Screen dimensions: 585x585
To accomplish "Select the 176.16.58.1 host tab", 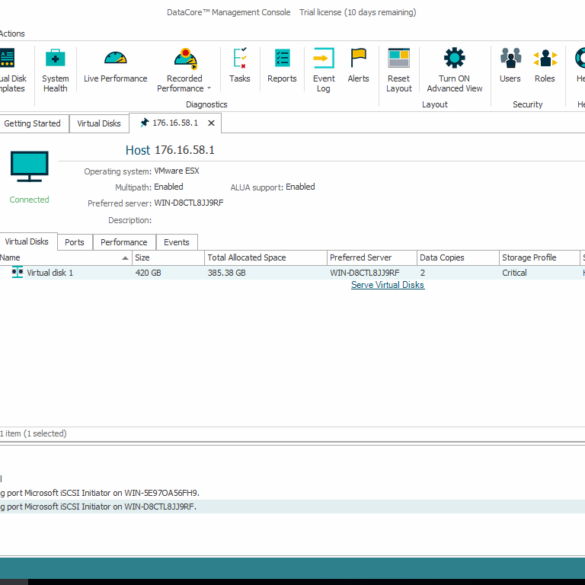I will (x=175, y=123).
